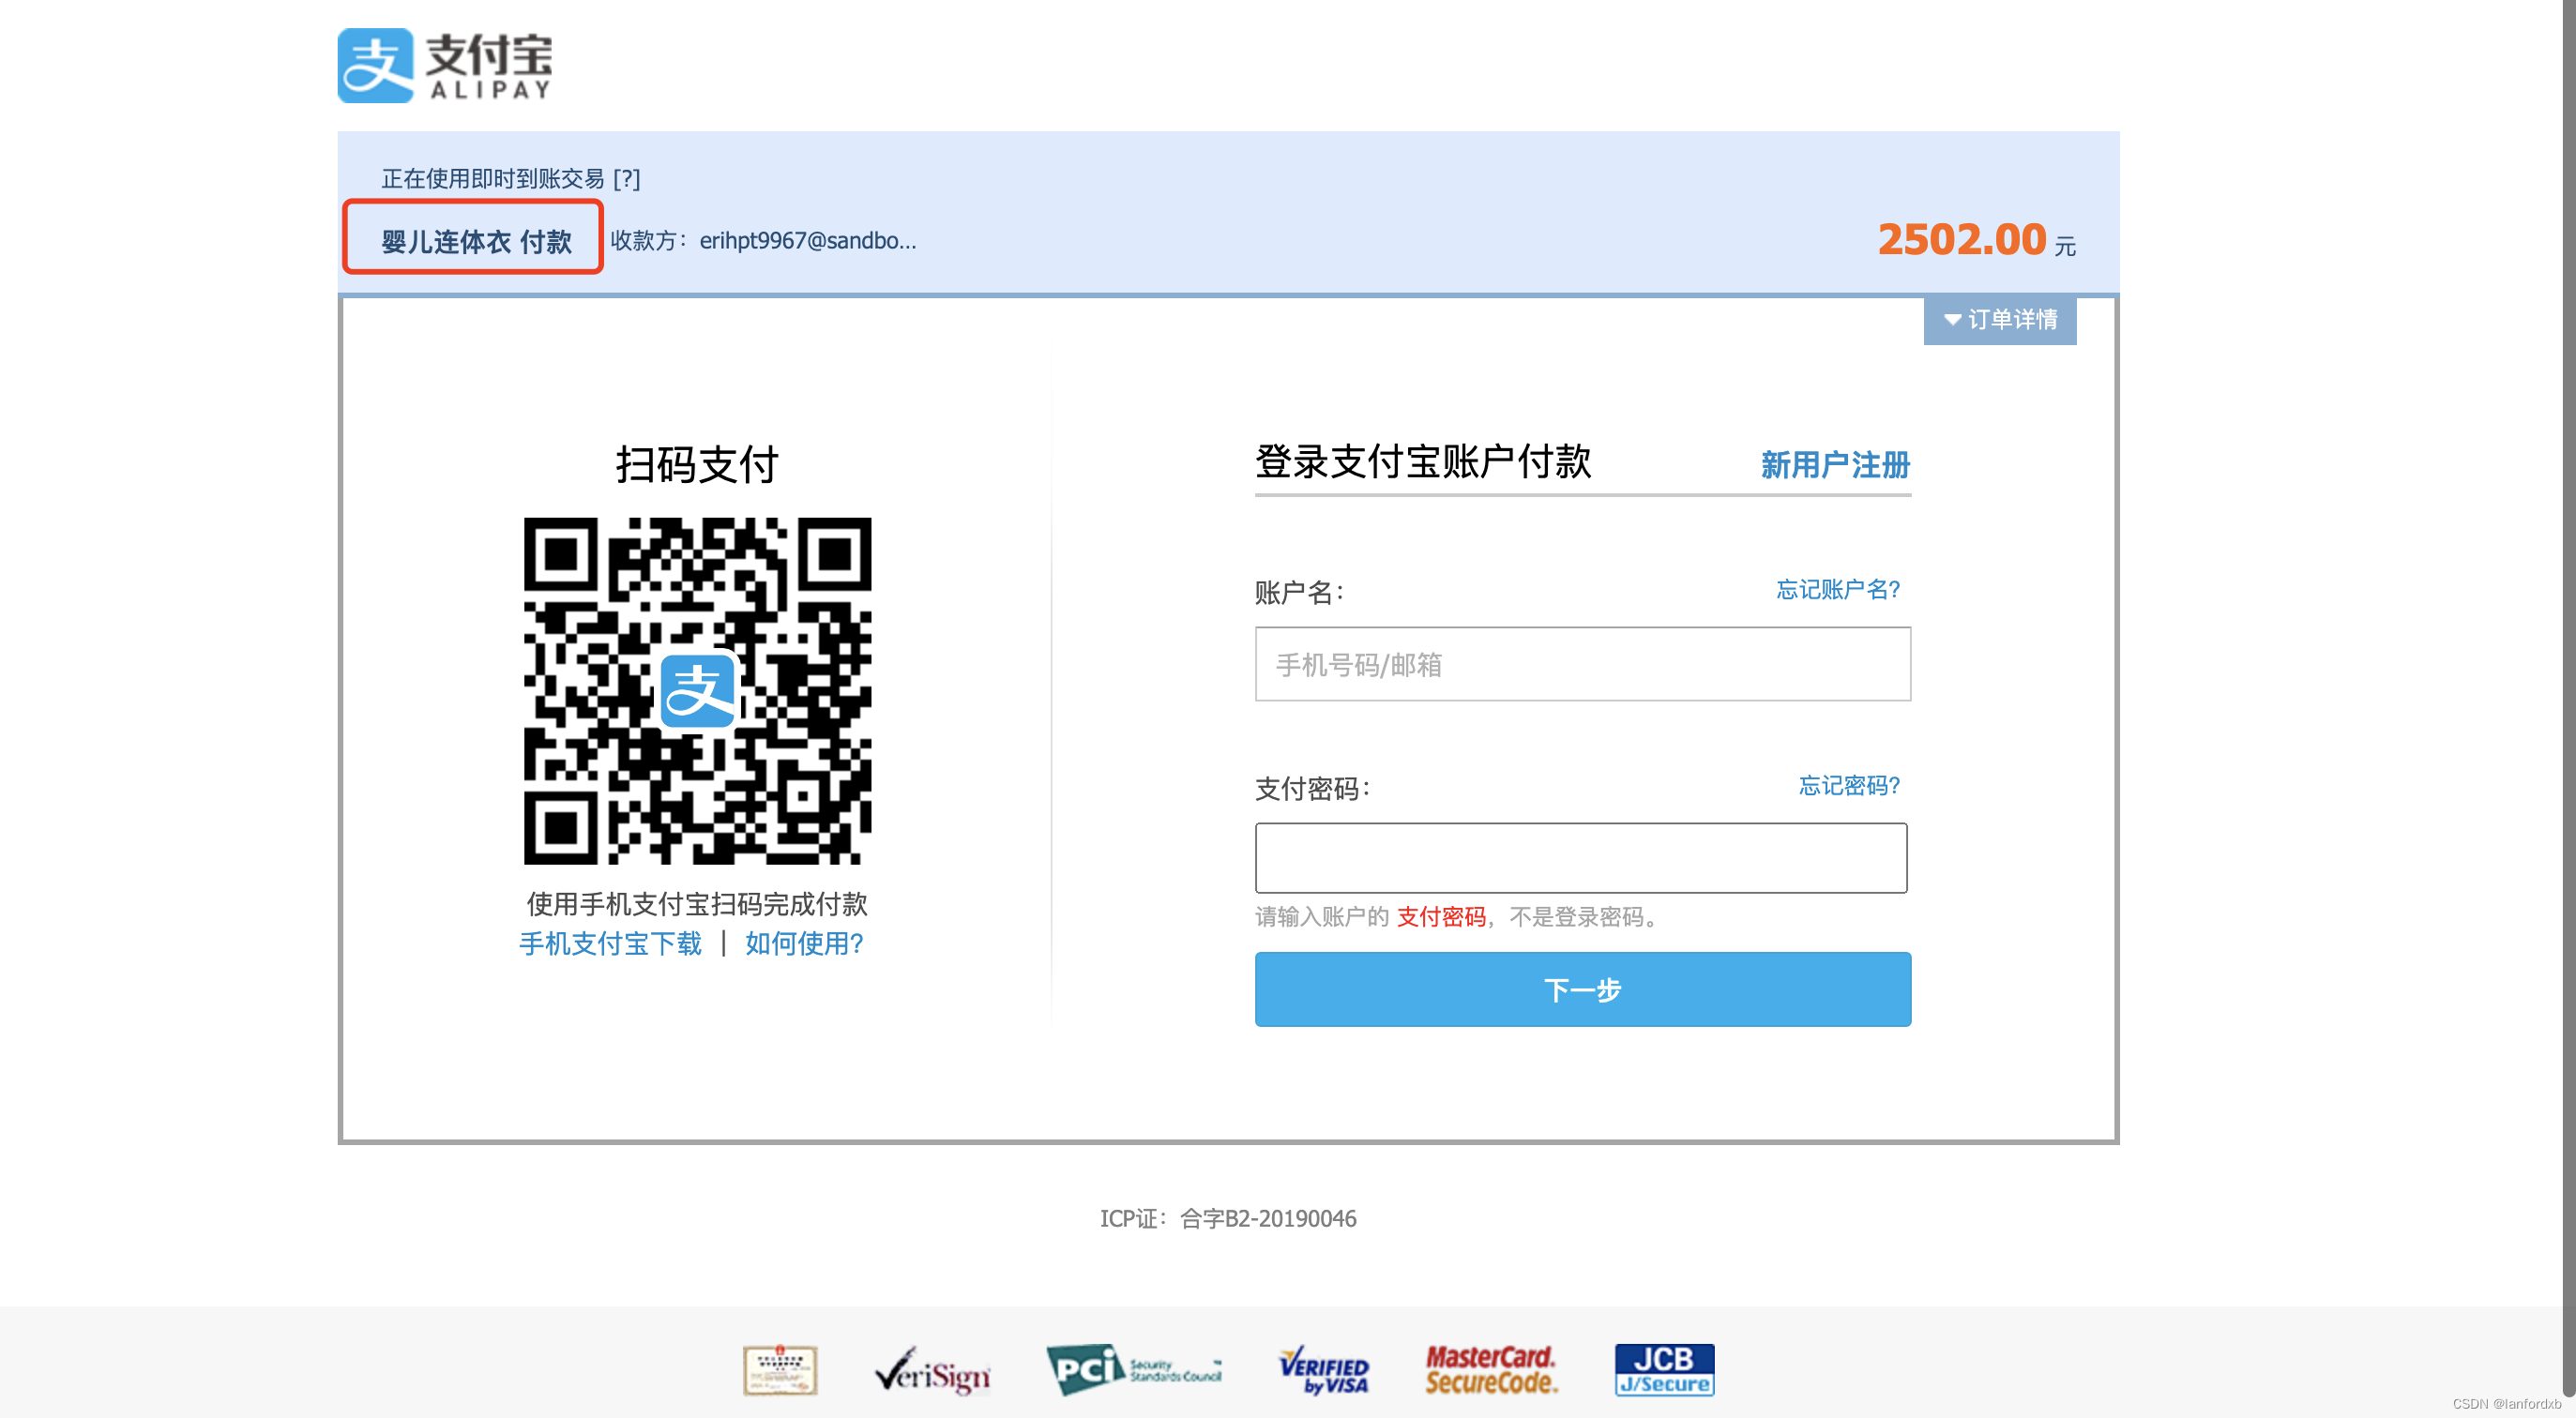Click the Verified by VISA badge
2576x1418 pixels.
(1323, 1371)
